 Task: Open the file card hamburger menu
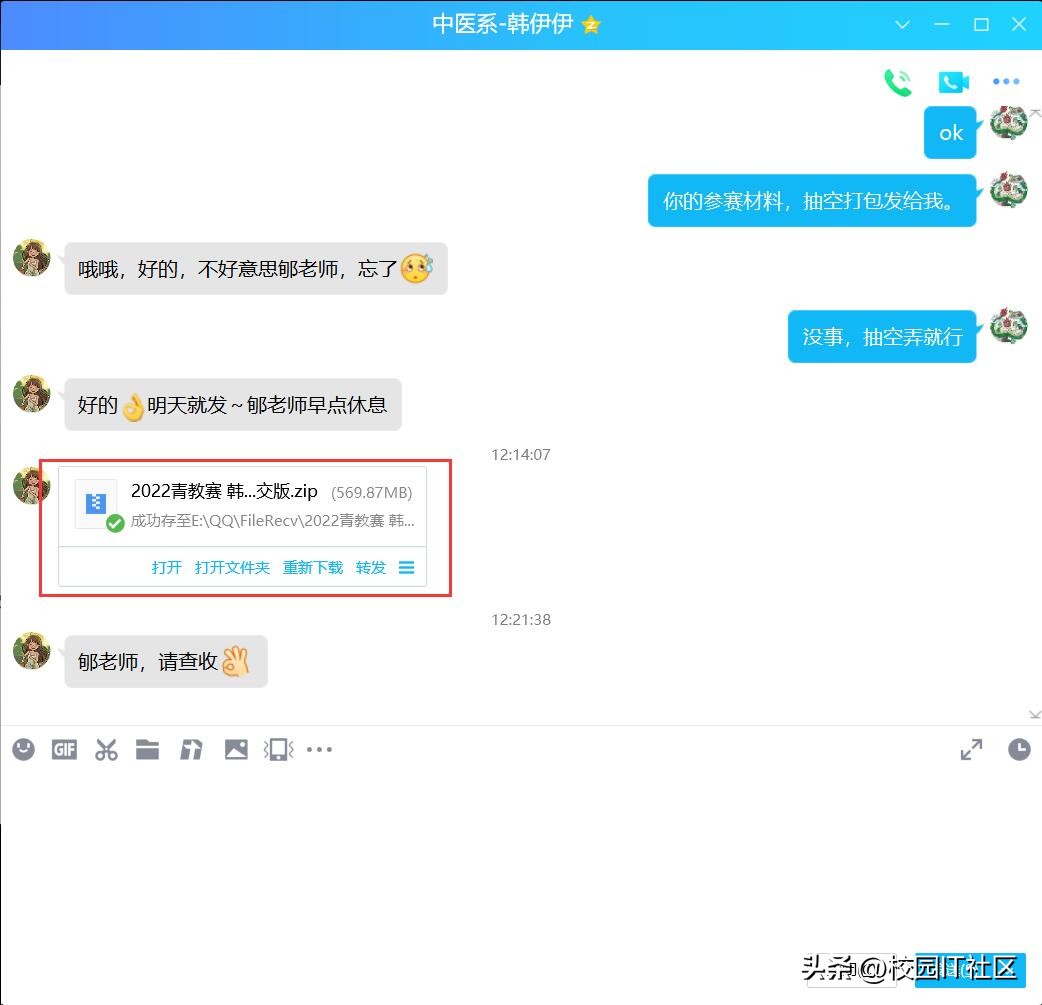(x=407, y=567)
